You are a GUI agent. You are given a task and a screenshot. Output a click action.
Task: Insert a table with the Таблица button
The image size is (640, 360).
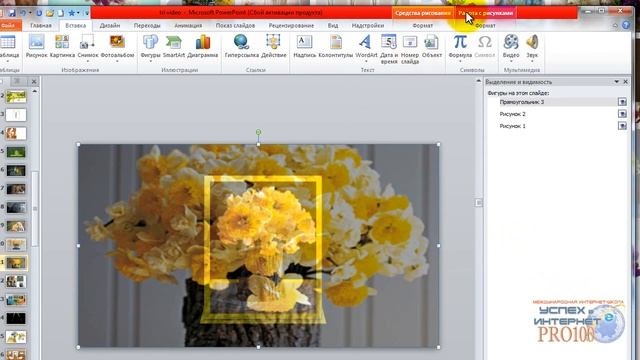[x=8, y=47]
